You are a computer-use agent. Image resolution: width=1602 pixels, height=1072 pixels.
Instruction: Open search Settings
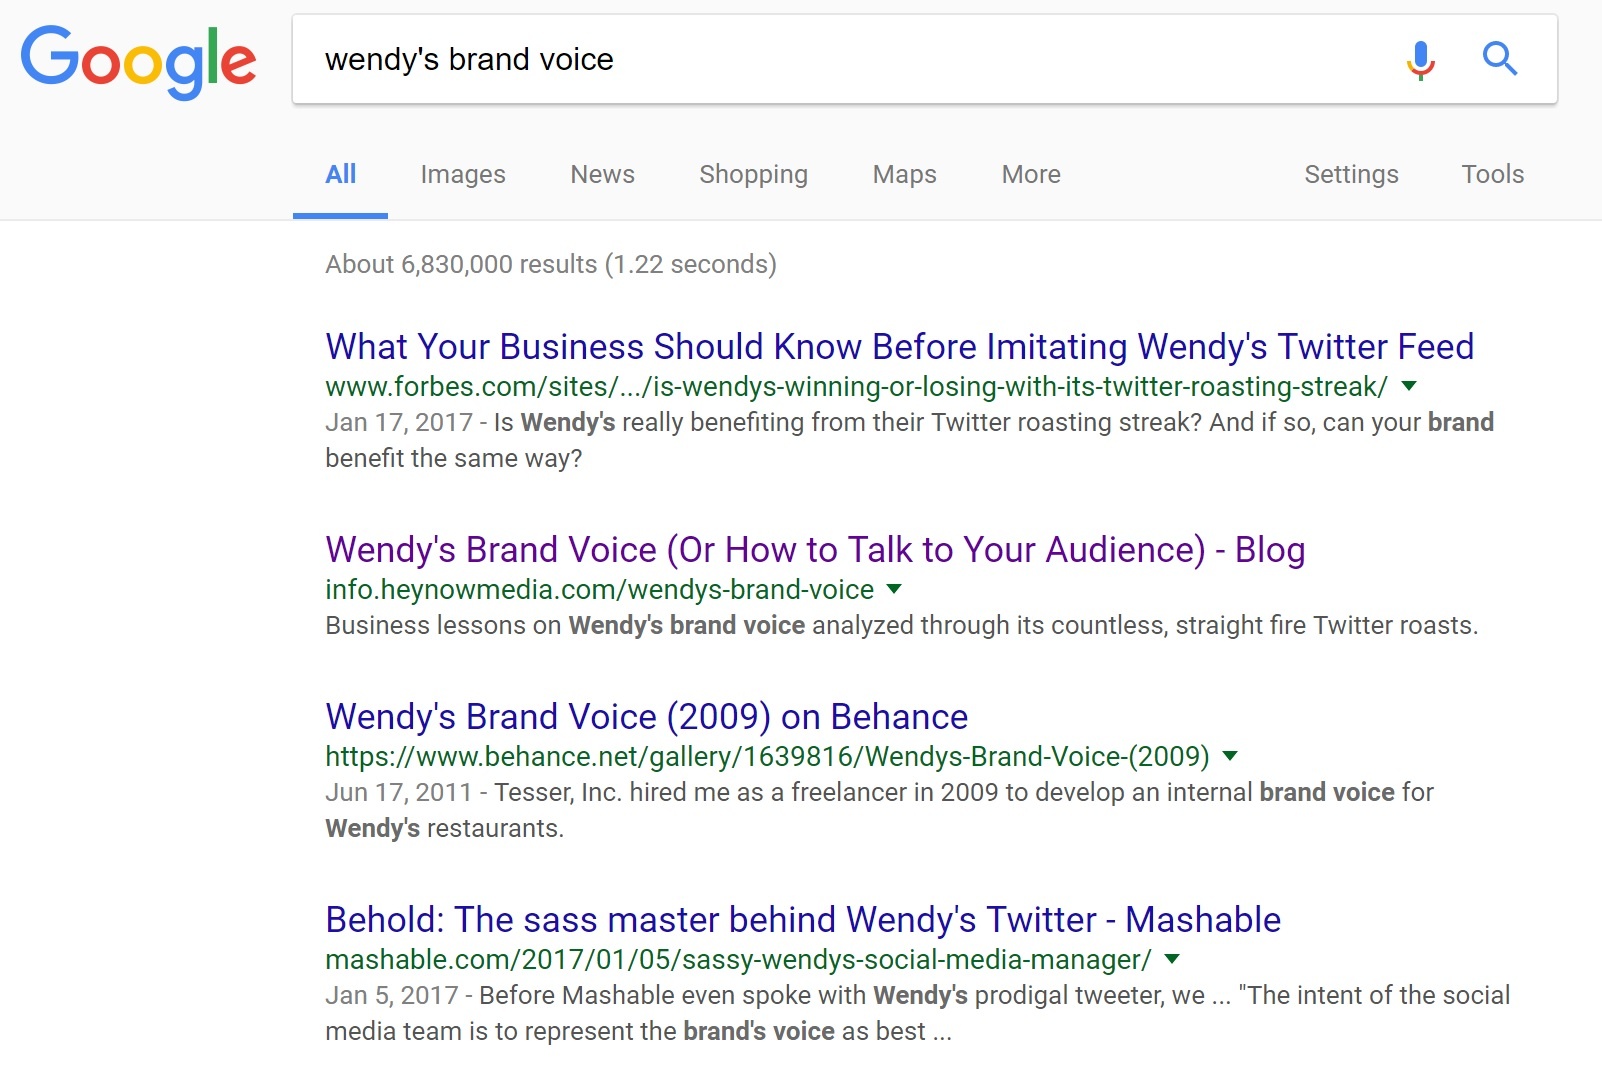click(1351, 174)
